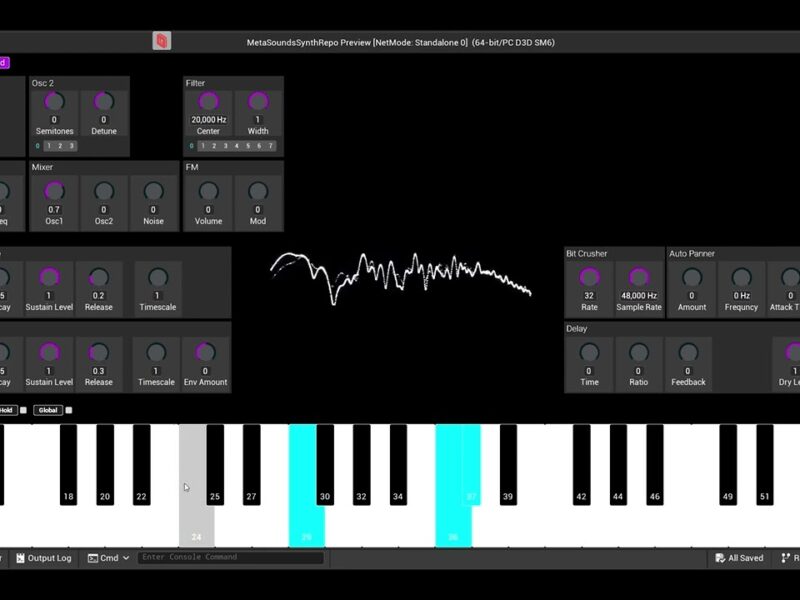
Task: Play black piano key 18
Action: [x=68, y=464]
